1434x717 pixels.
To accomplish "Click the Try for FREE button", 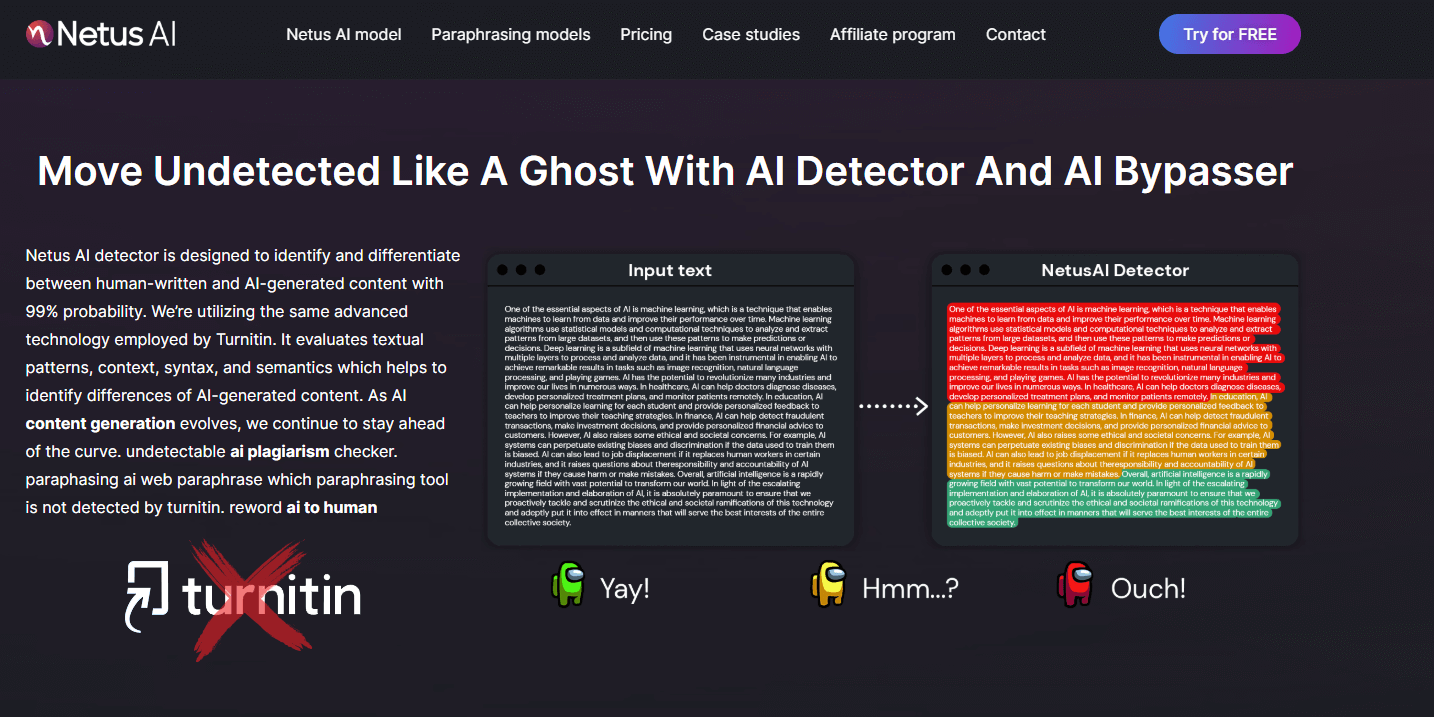I will click(x=1229, y=33).
